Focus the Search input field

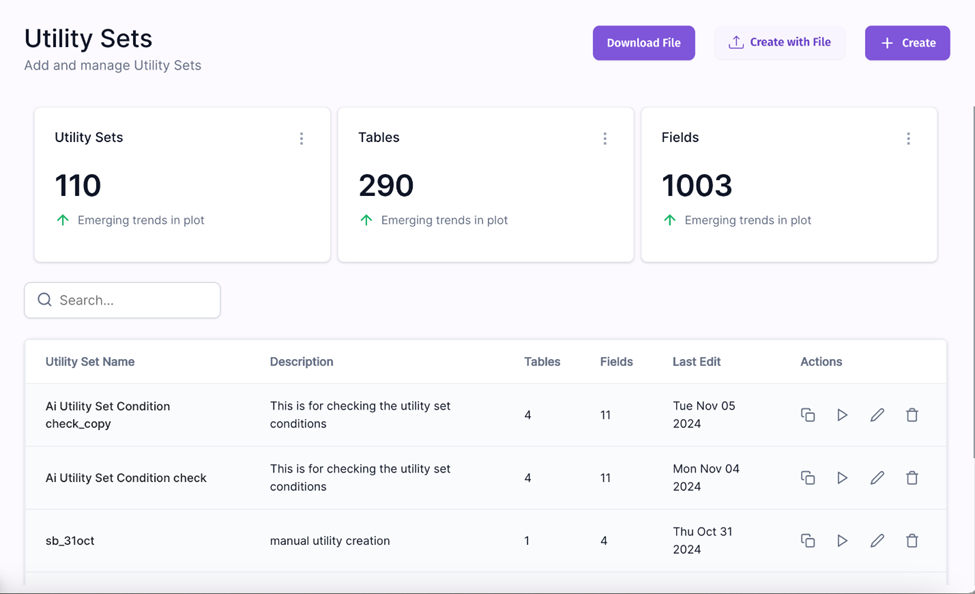tap(122, 300)
